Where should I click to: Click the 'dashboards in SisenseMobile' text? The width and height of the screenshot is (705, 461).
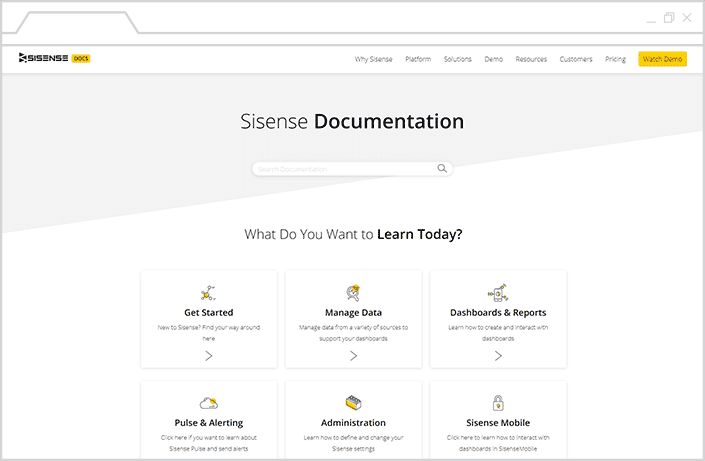pos(498,448)
